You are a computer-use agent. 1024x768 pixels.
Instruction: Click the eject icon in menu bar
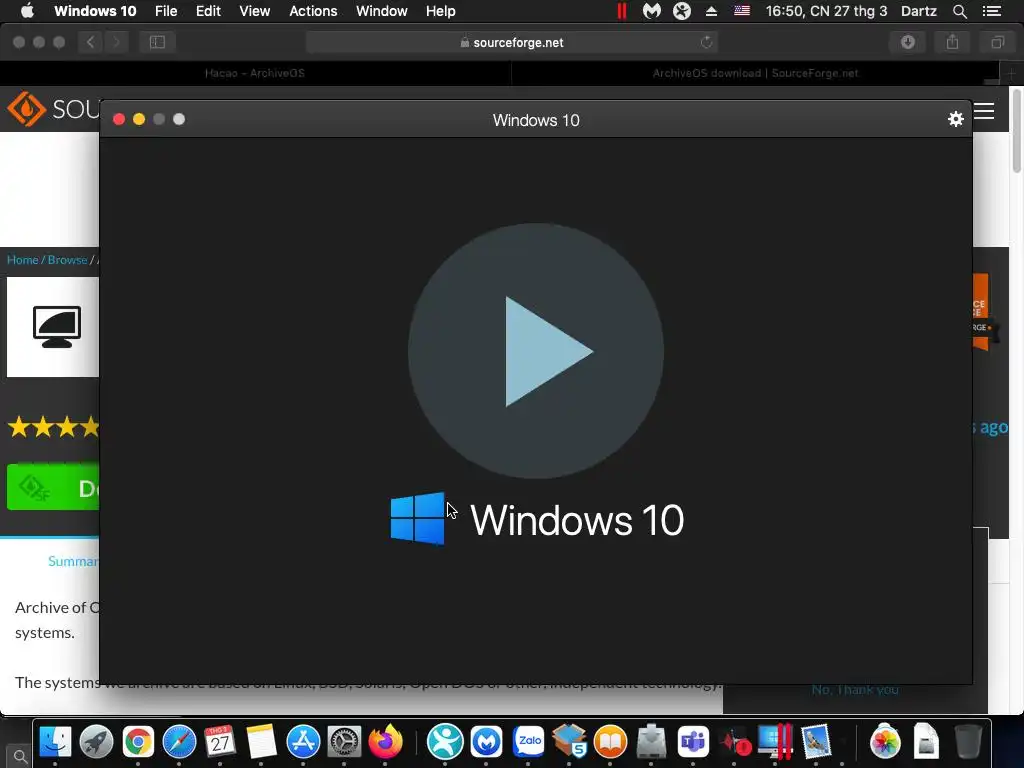(712, 11)
